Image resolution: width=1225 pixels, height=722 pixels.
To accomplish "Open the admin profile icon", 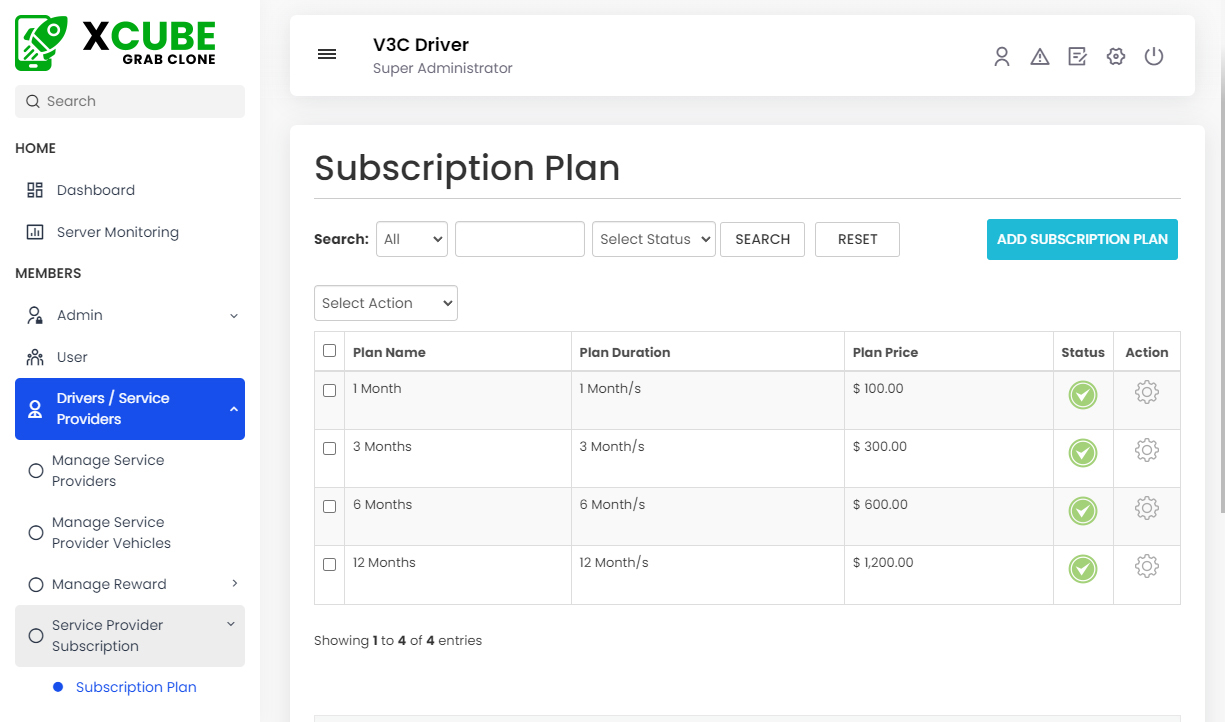I will [1002, 57].
